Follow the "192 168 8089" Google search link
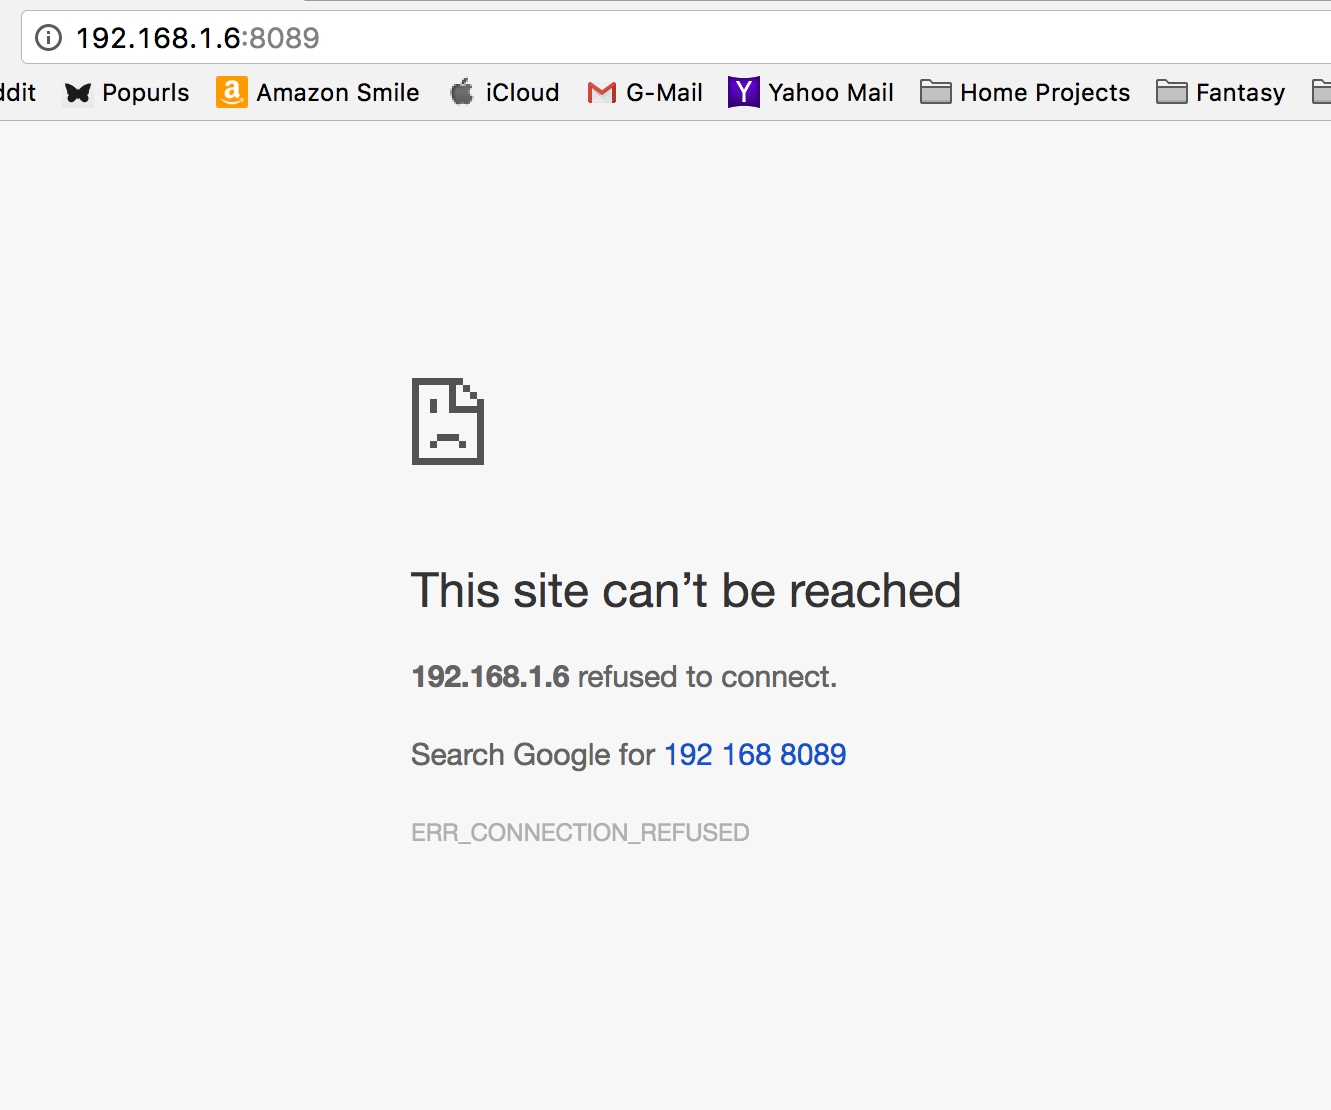 click(755, 755)
